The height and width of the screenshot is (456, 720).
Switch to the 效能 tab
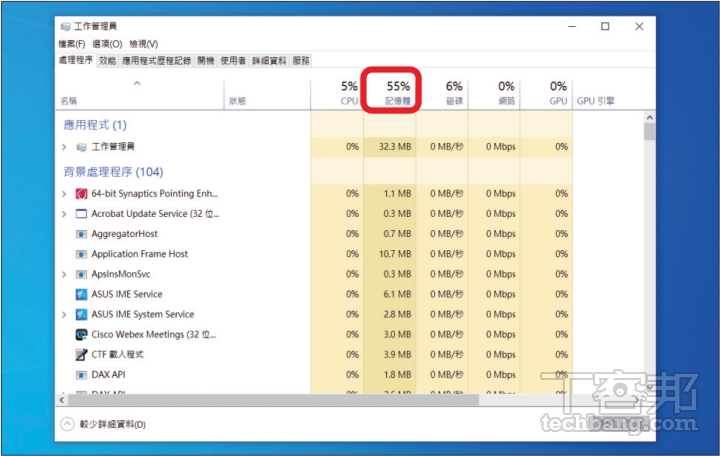(x=107, y=60)
